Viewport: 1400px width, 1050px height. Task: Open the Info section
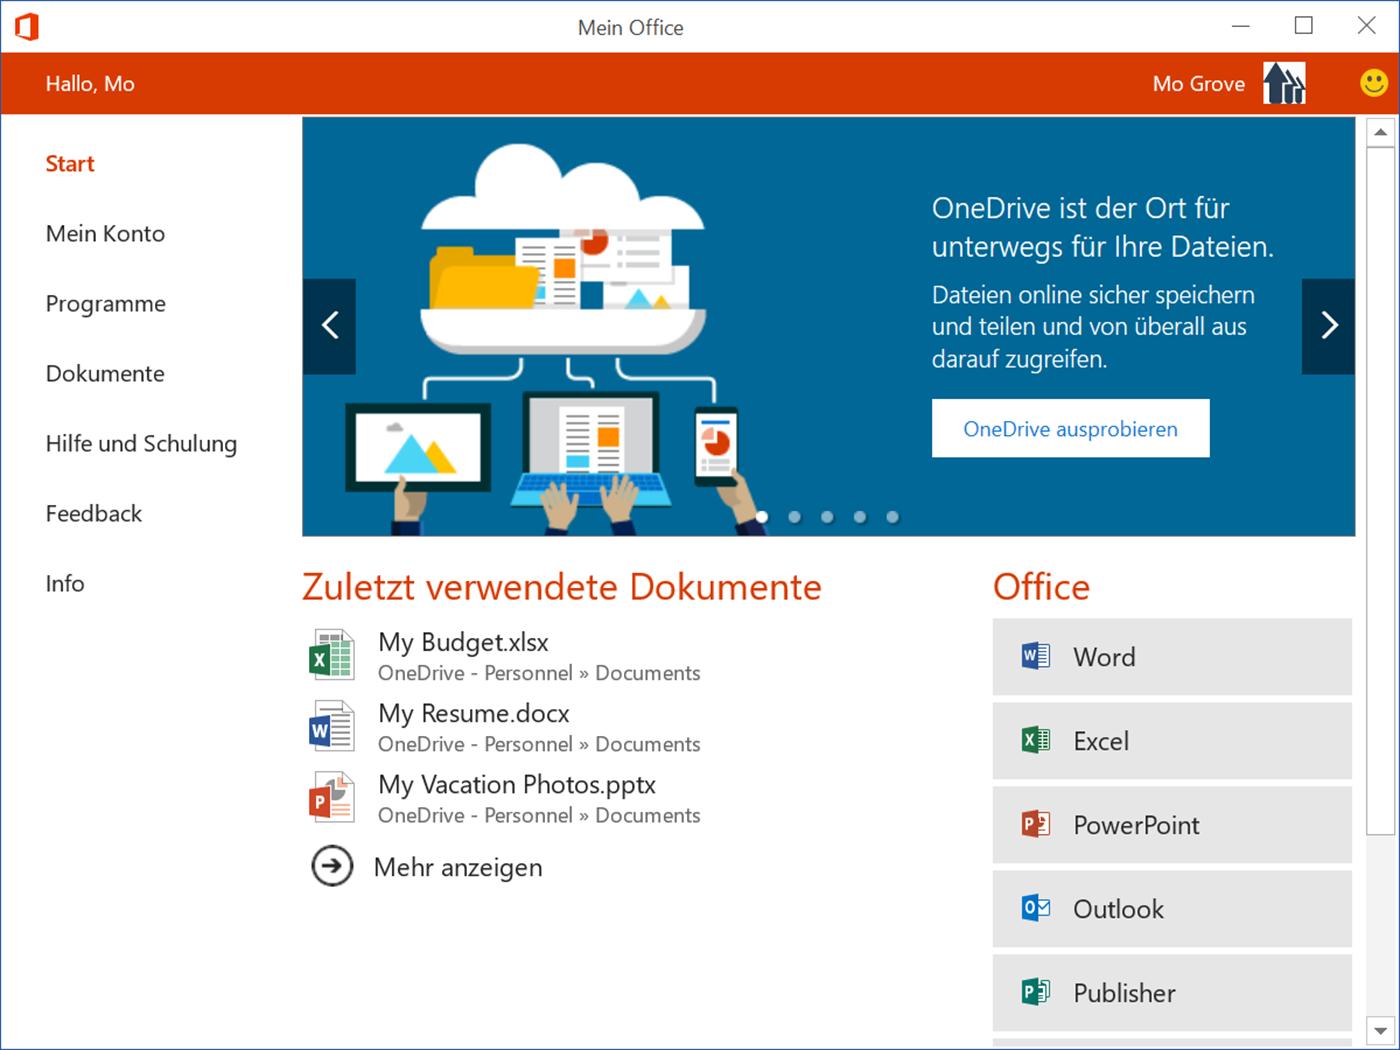(65, 584)
